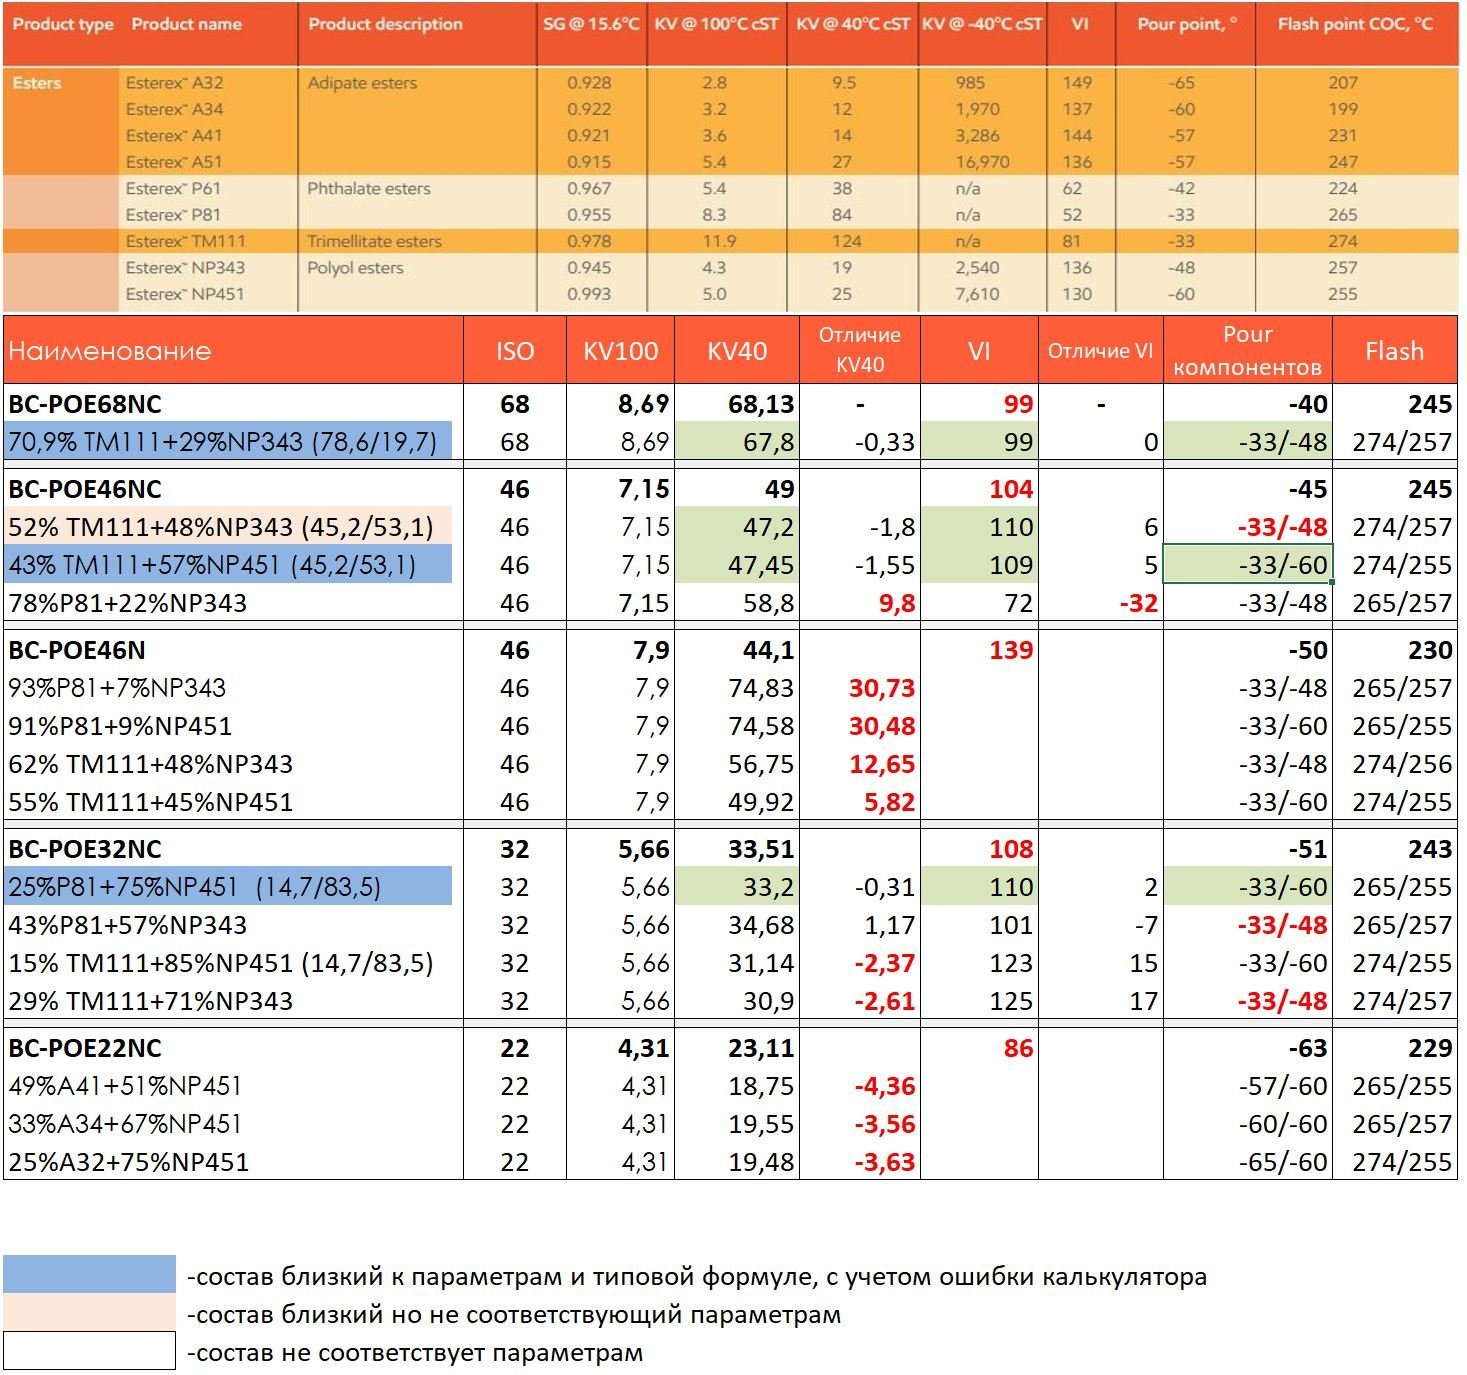The width and height of the screenshot is (1467, 1375).
Task: Select cell '25%P81+75%NP451 (14,7/83,5)'
Action: [x=228, y=887]
